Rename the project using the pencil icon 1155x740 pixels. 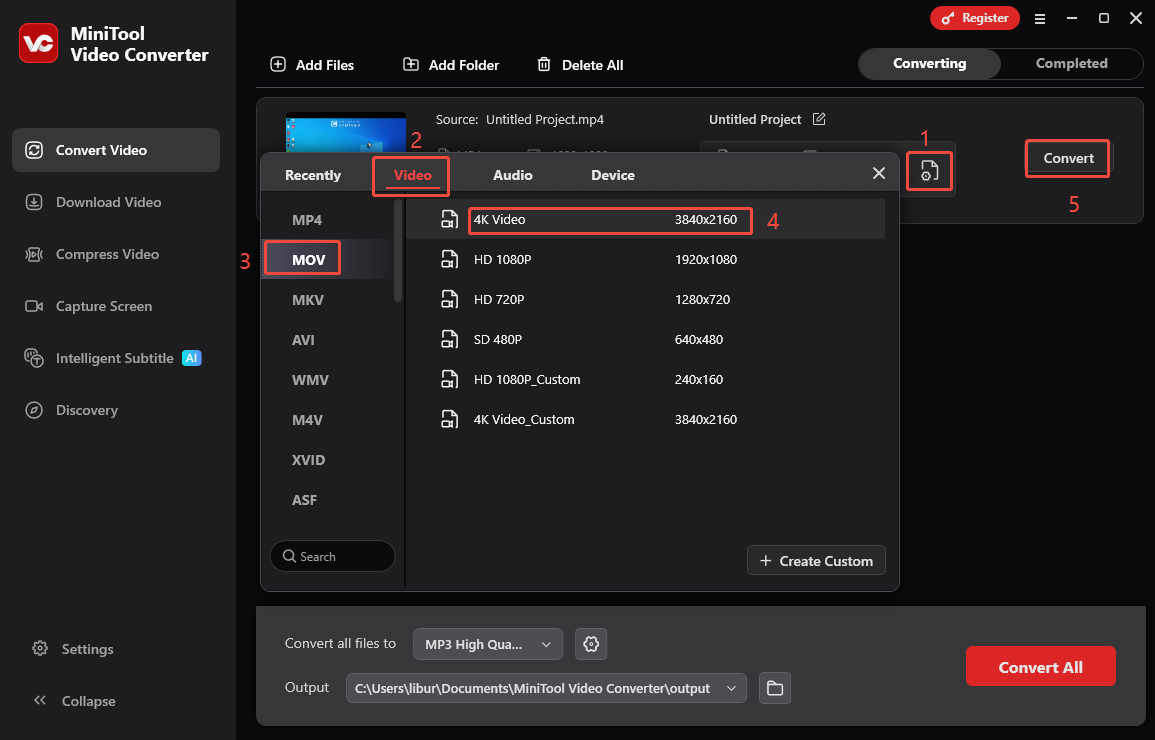[x=819, y=119]
